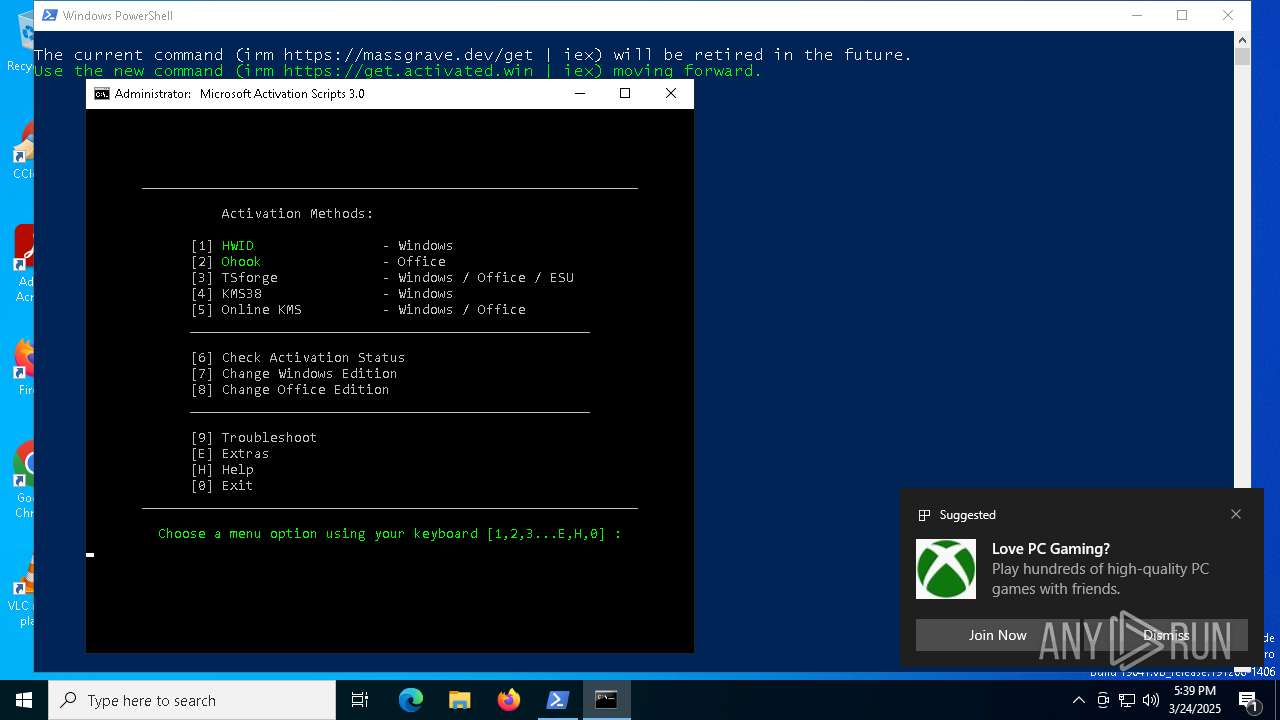
Task: Click the [0] Exit text
Action: [222, 485]
